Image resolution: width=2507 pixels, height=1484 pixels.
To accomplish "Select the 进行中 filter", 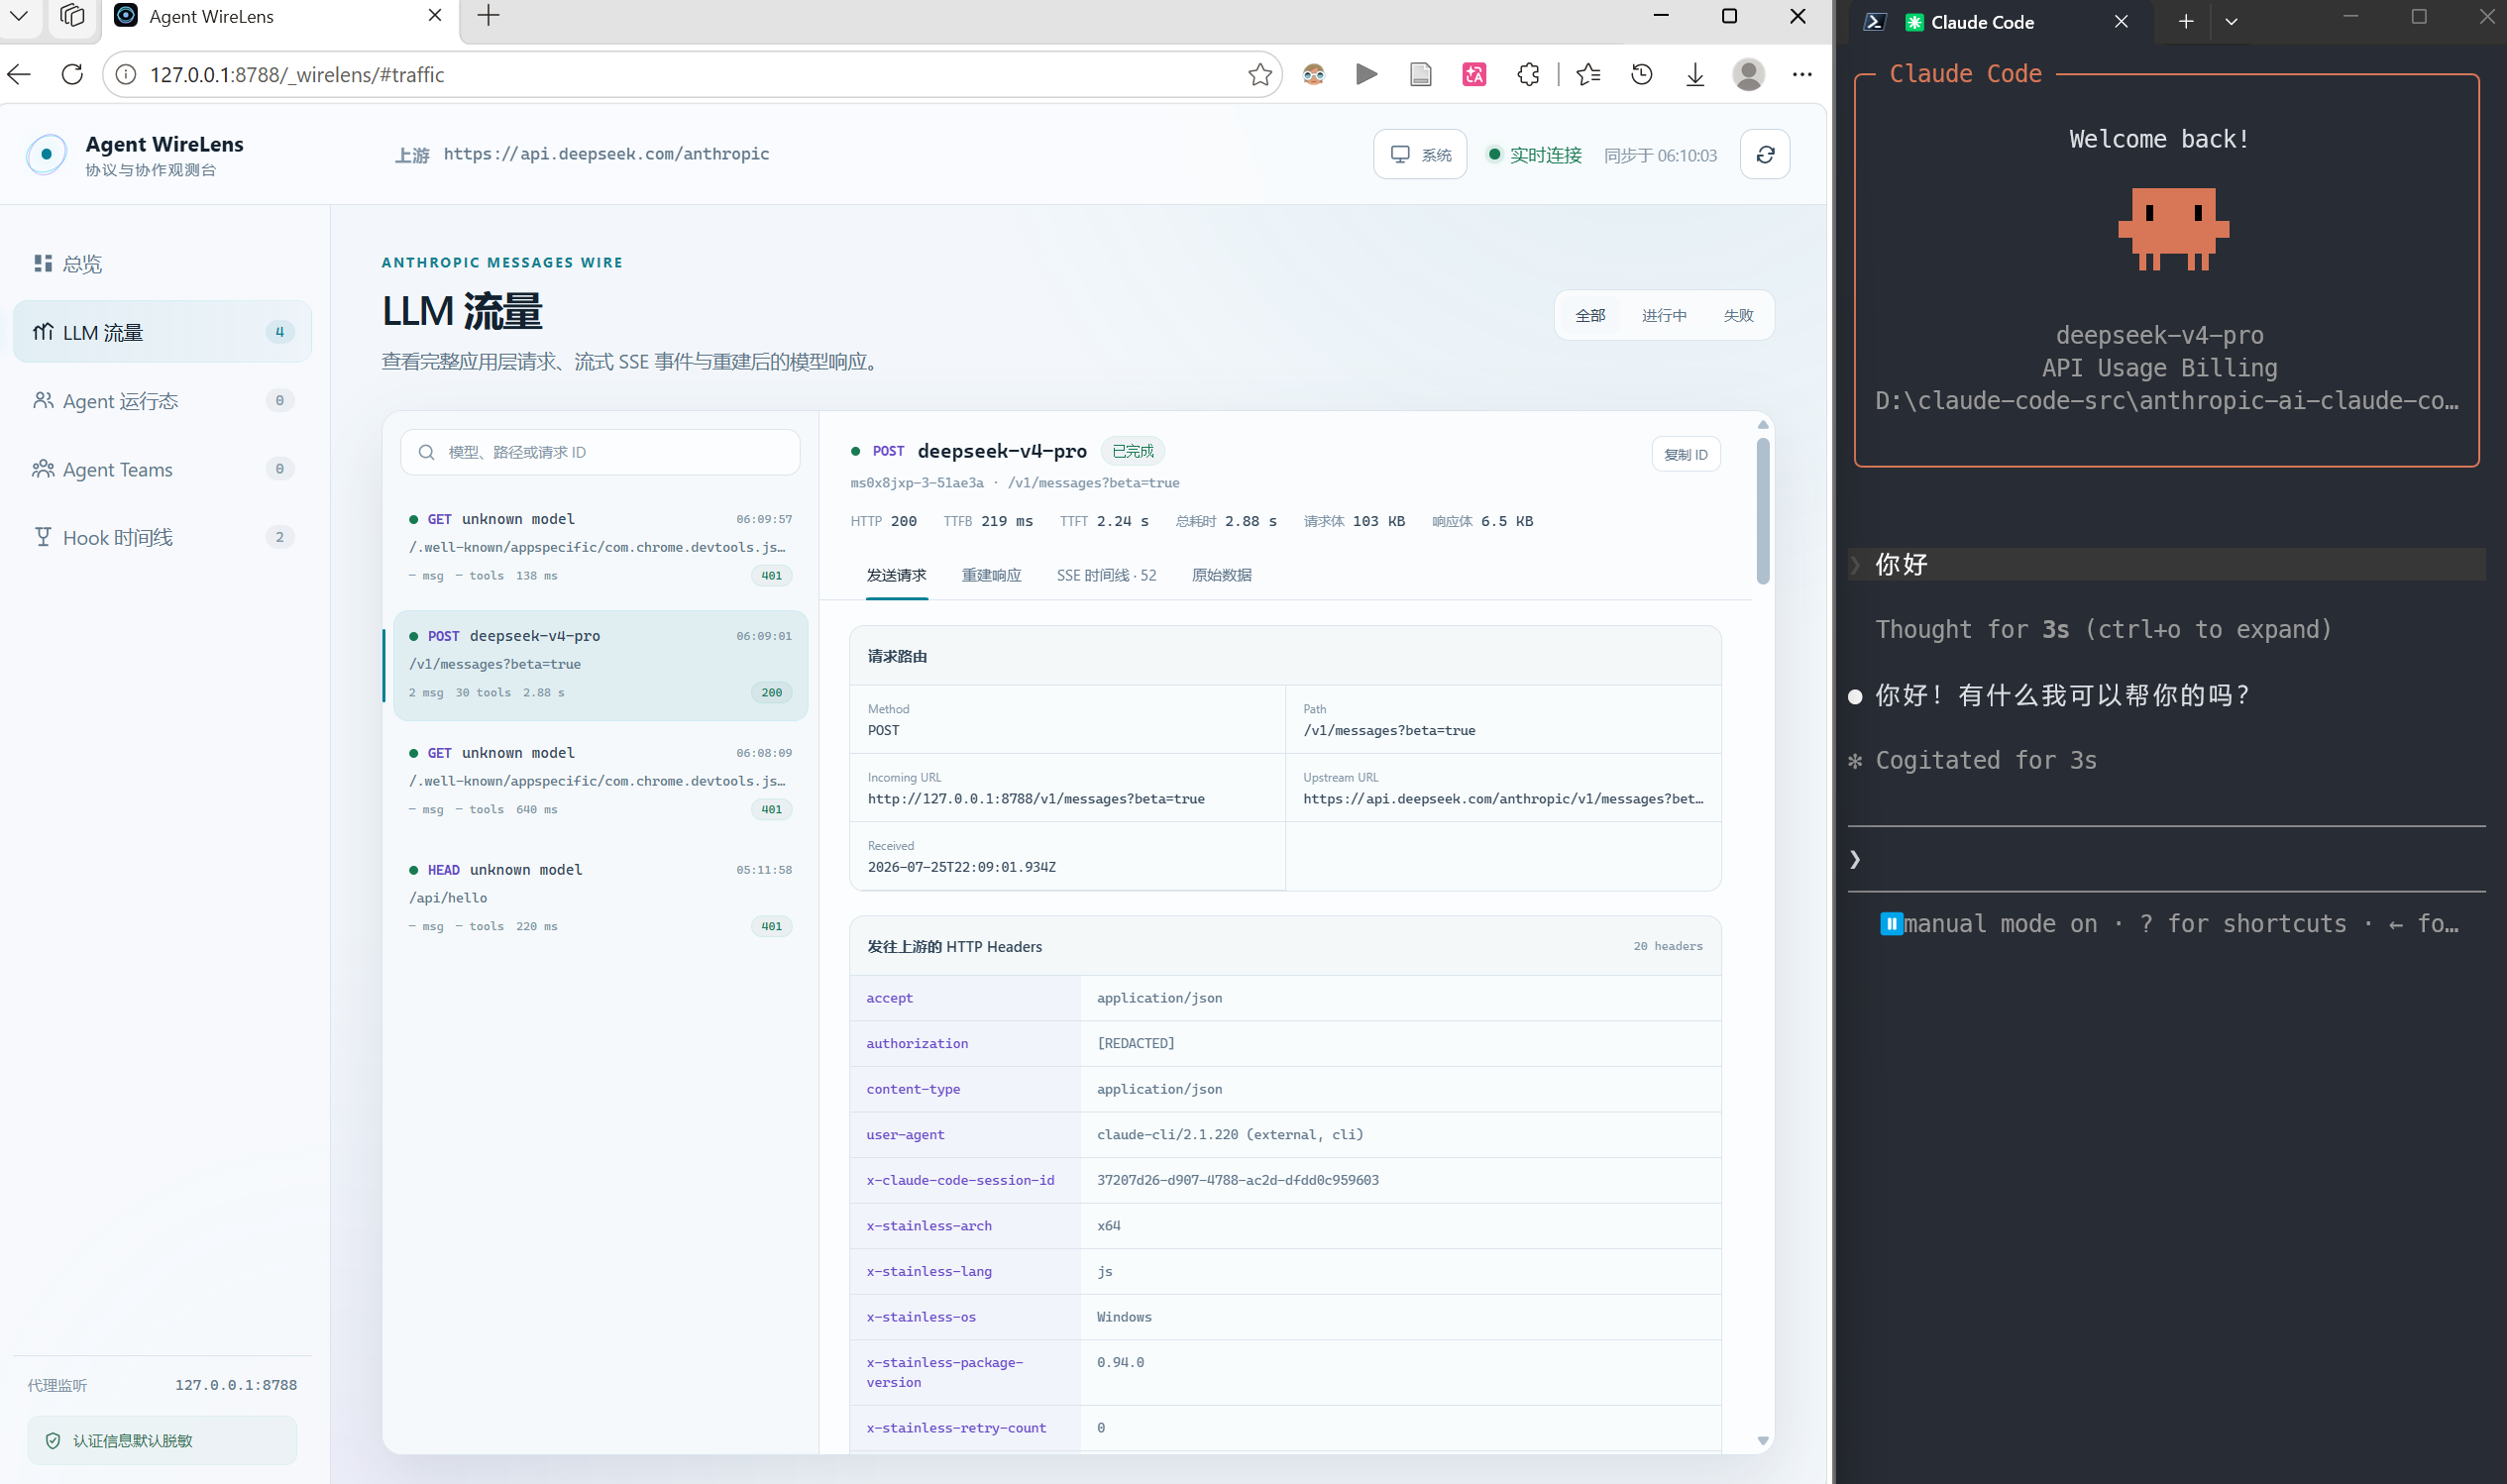I will [1664, 315].
